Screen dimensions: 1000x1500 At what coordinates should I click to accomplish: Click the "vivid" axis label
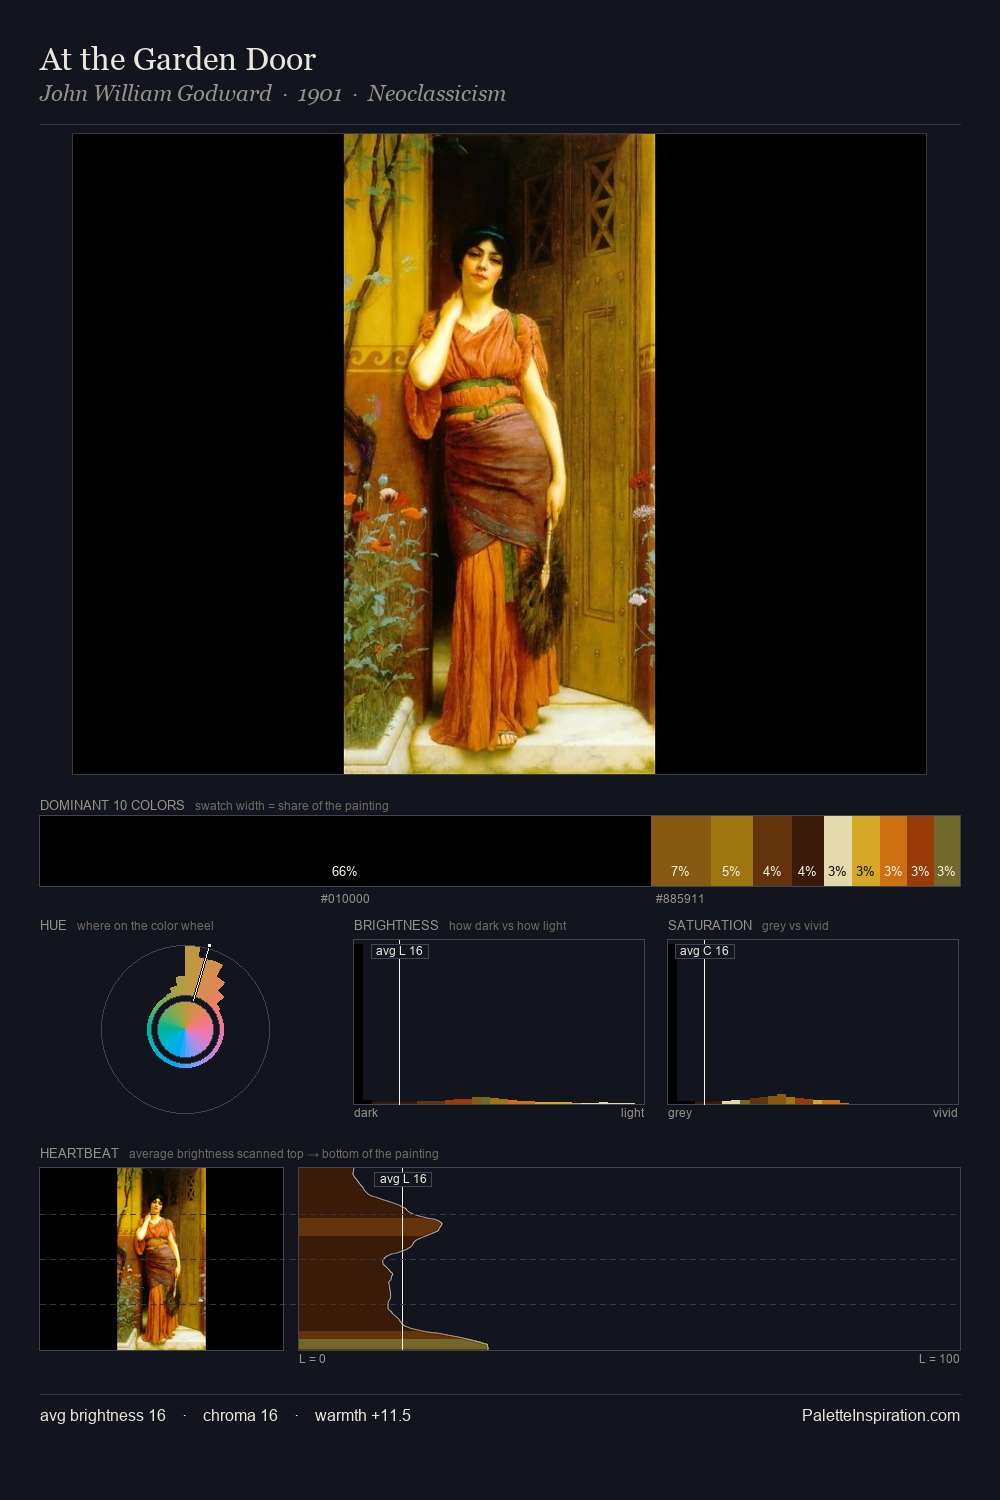945,1113
